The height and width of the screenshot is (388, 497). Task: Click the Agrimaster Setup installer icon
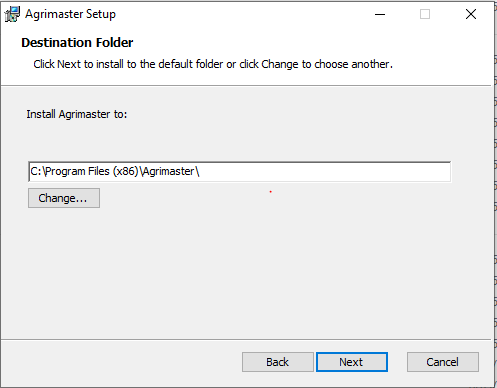[12, 14]
